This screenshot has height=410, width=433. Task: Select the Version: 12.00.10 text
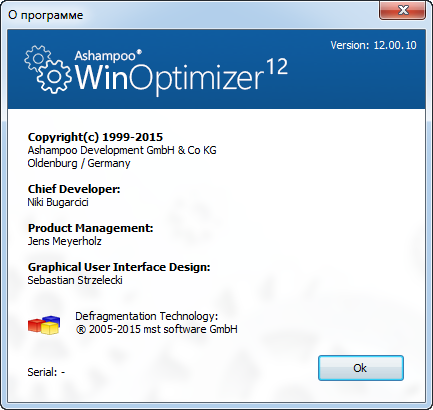click(x=373, y=45)
